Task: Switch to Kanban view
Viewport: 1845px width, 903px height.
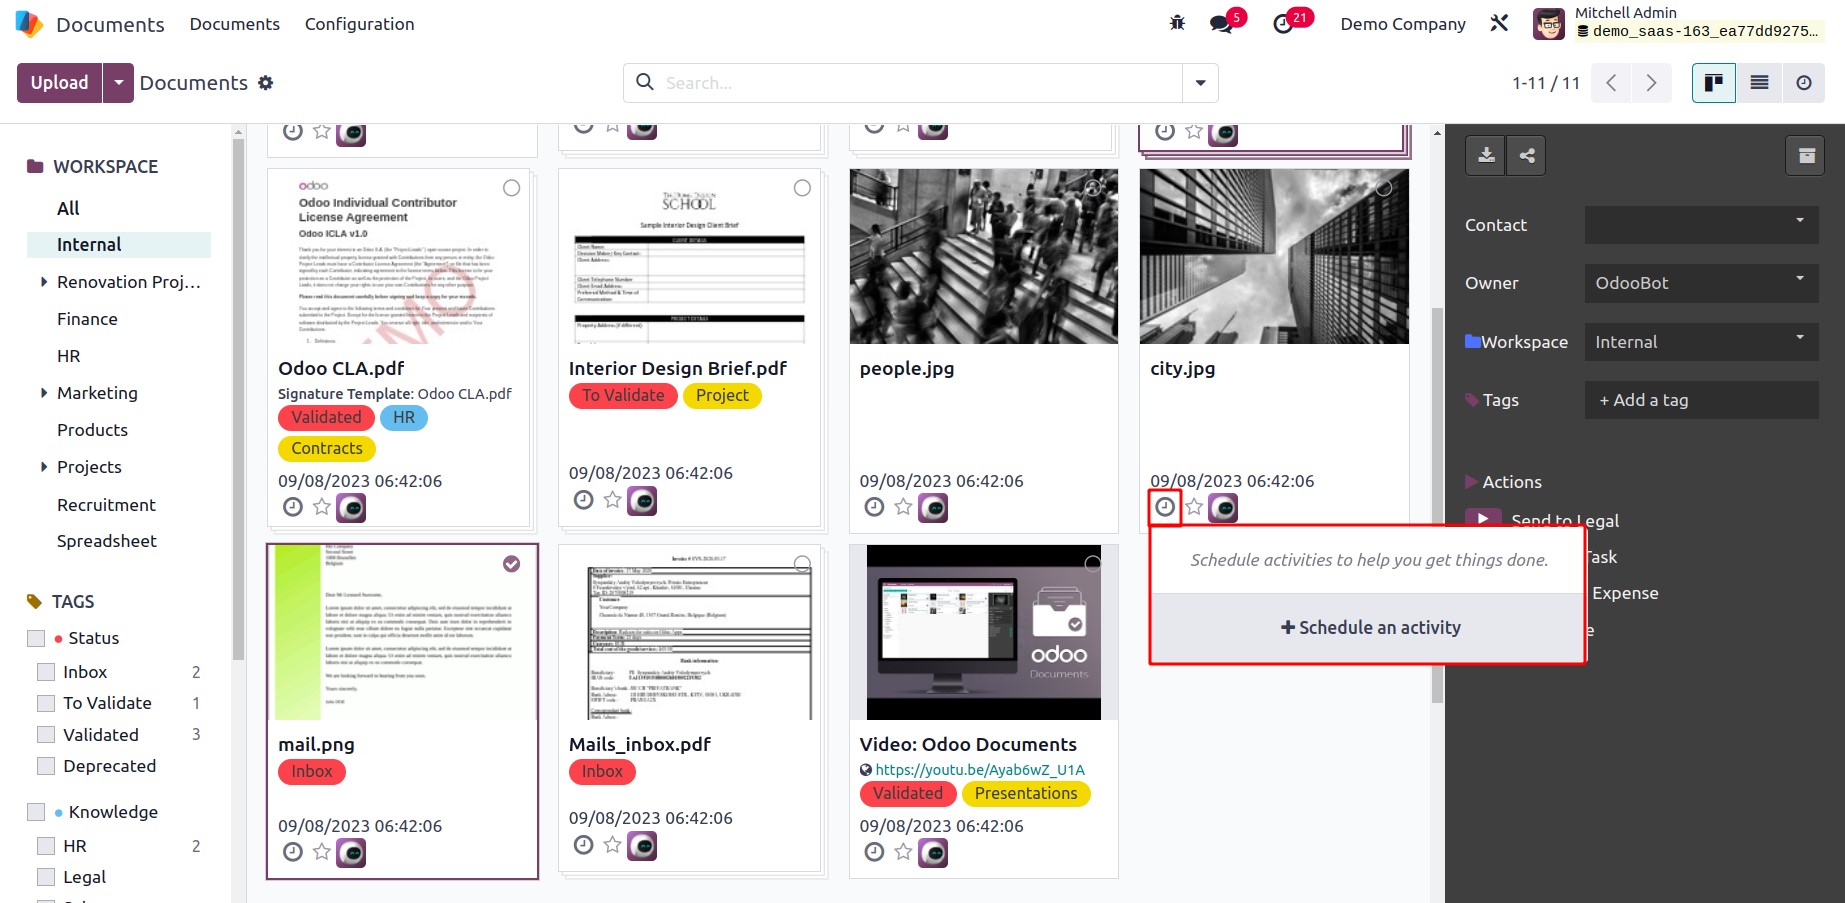Action: click(1713, 83)
